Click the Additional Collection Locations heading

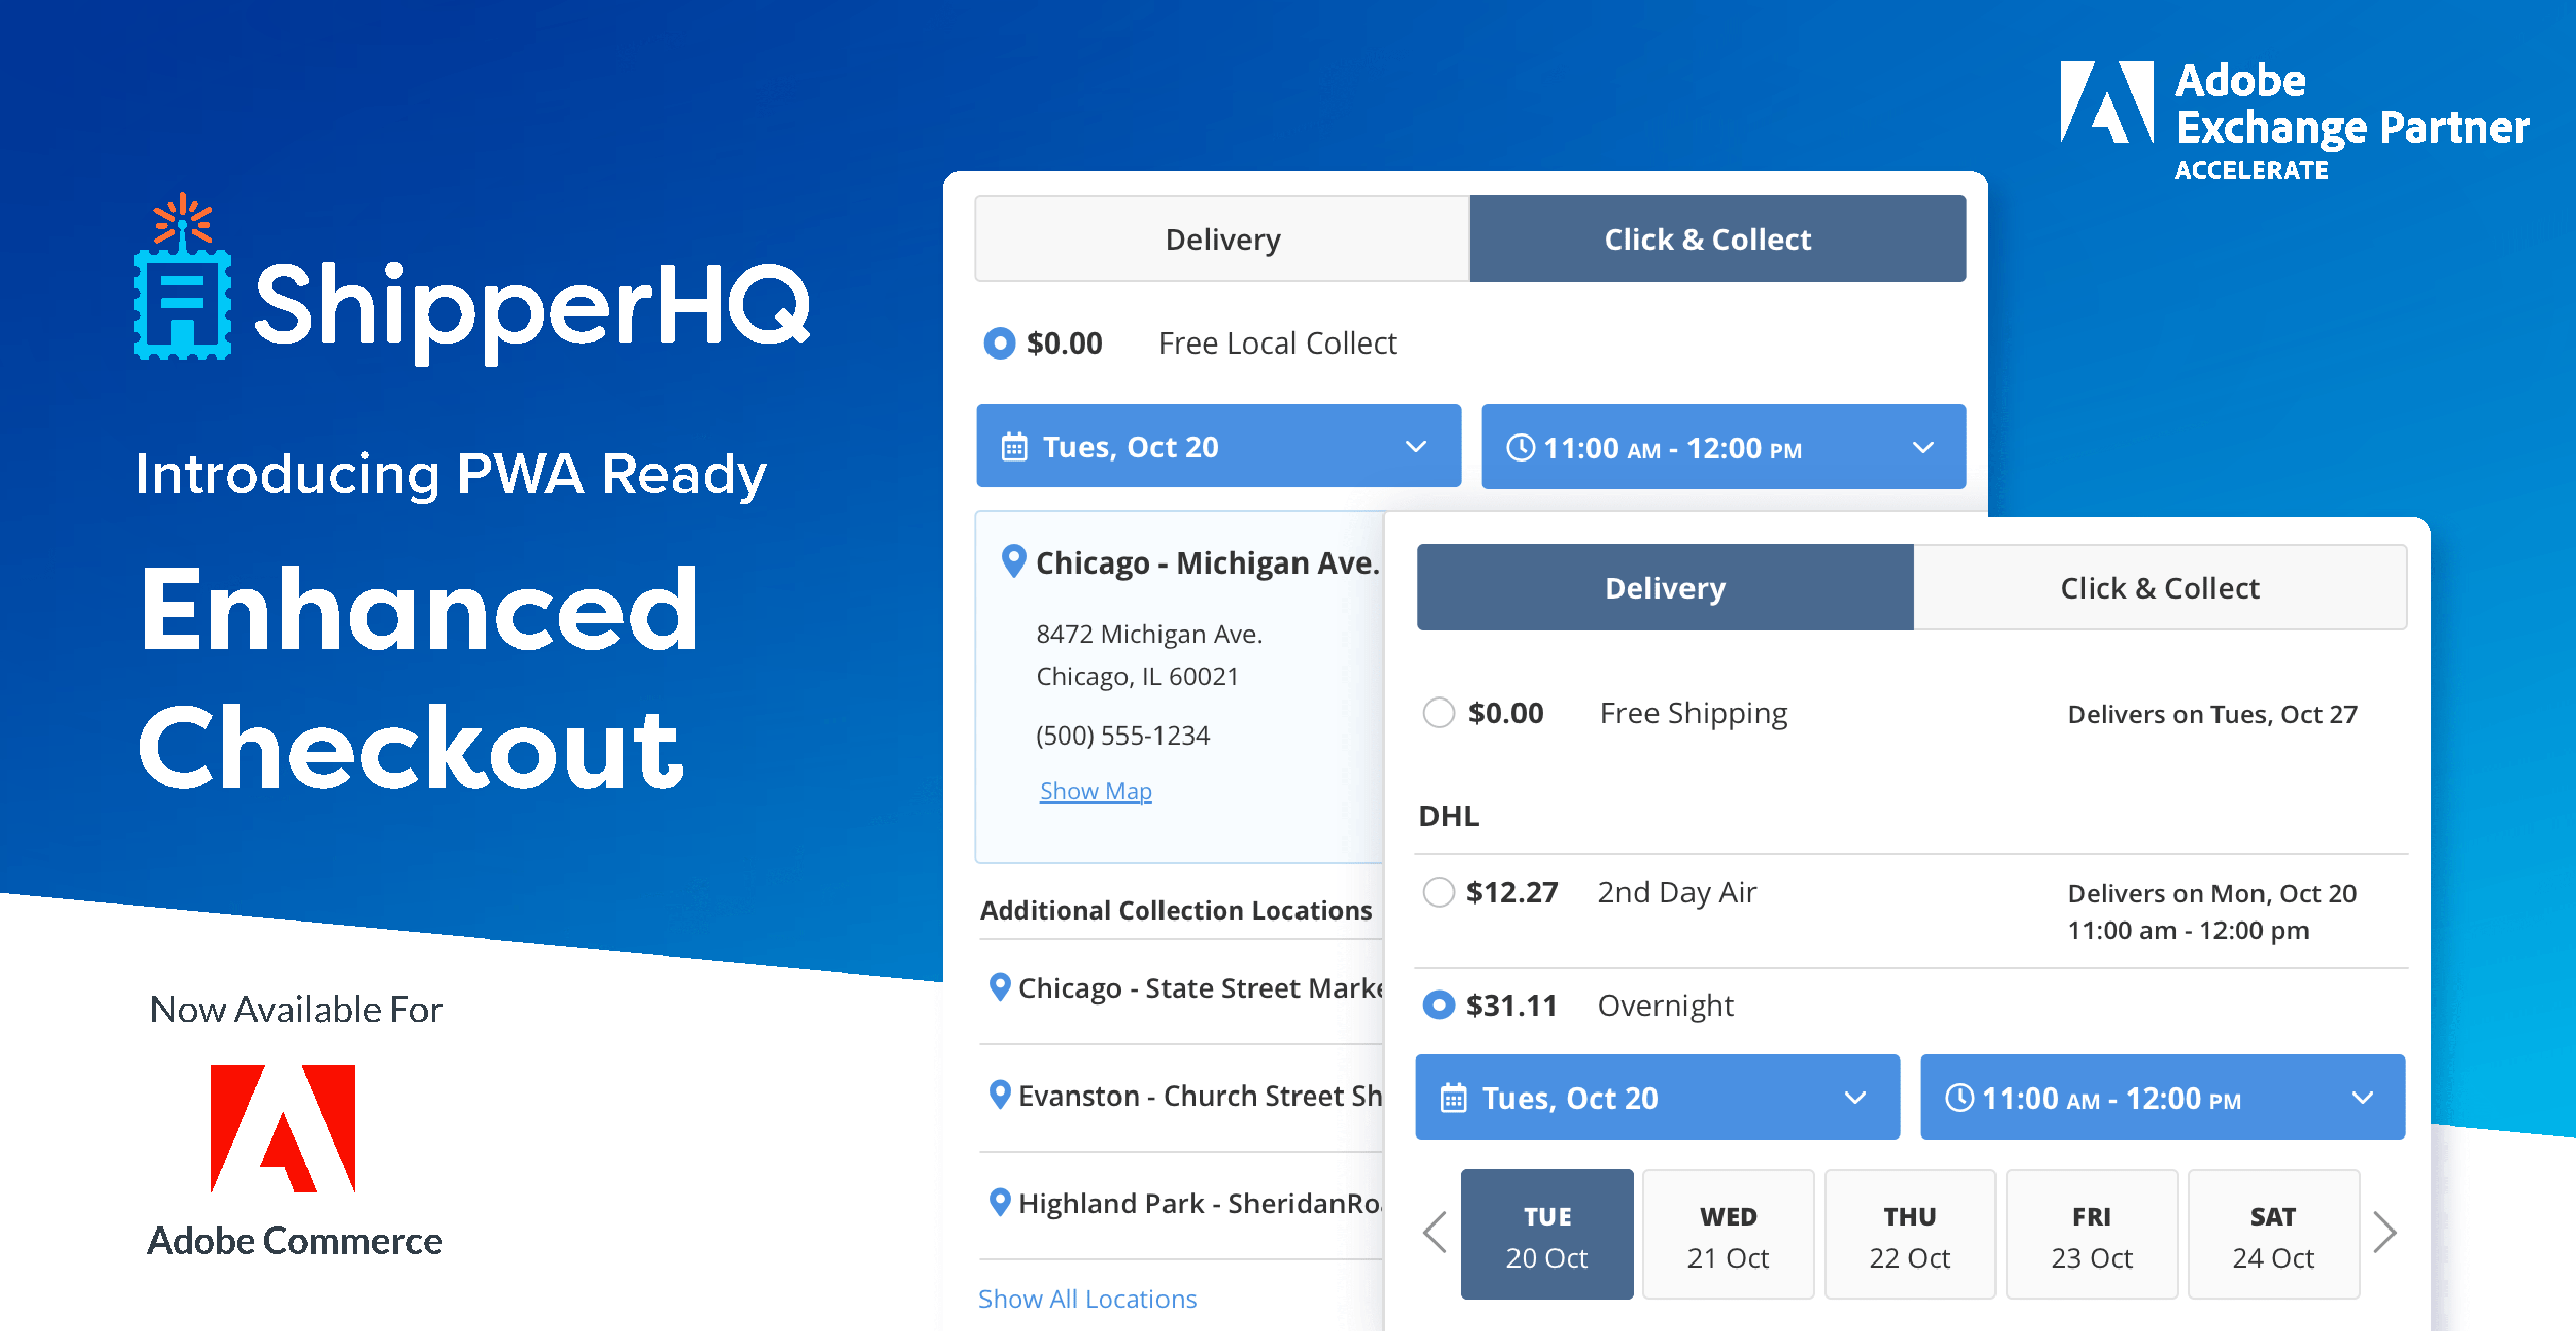[x=1176, y=910]
